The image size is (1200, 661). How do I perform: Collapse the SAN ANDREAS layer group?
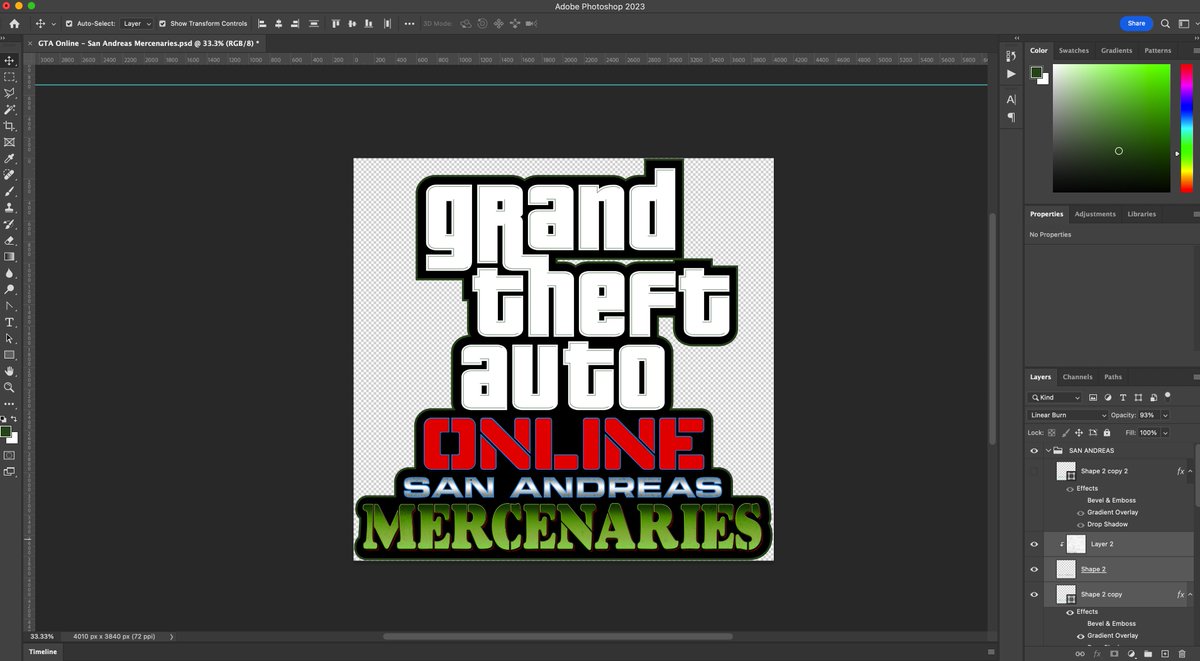tap(1048, 450)
